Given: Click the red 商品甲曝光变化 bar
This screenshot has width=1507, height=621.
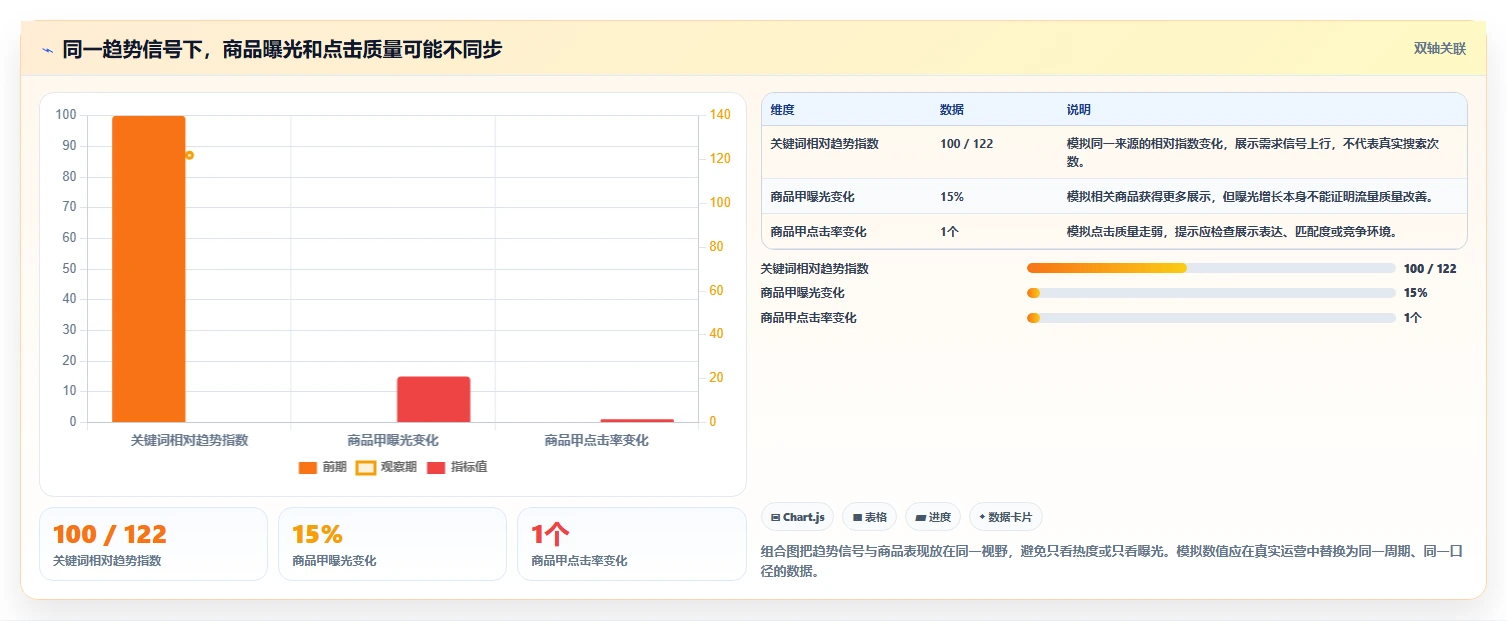Looking at the screenshot, I should click(434, 399).
